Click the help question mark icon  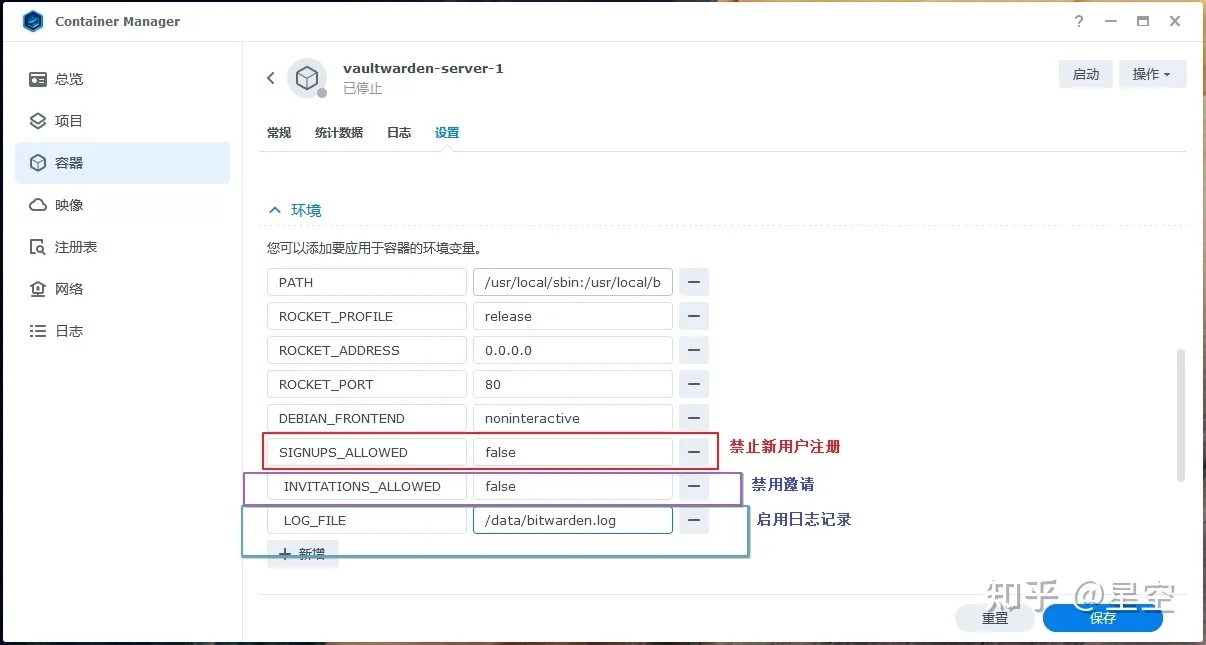pyautogui.click(x=1079, y=21)
